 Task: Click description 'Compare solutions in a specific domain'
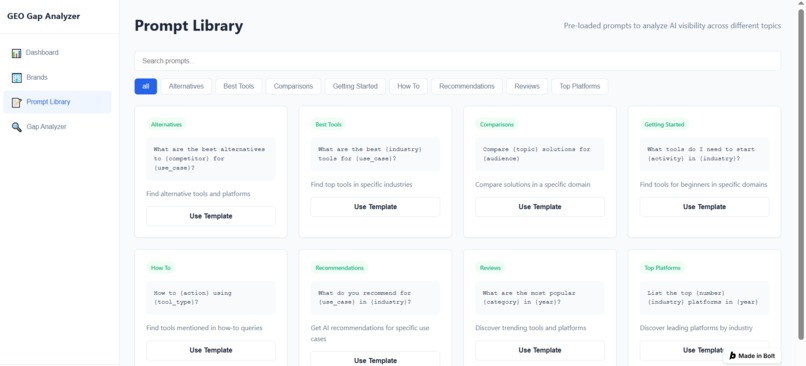(533, 185)
